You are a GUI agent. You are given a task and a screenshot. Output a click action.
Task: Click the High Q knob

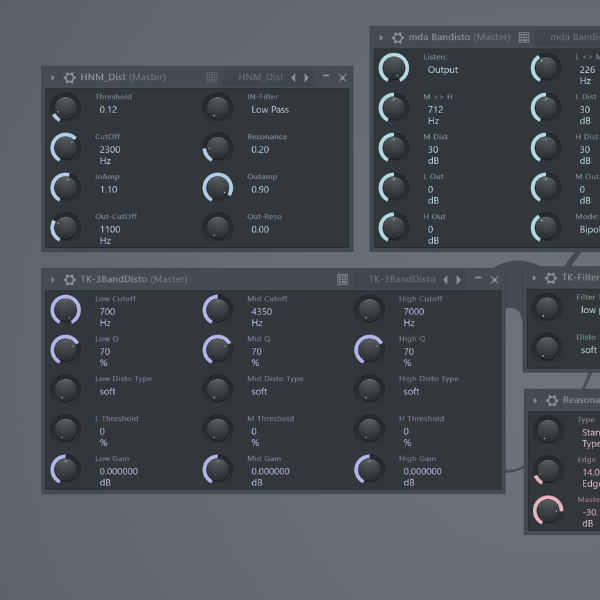pyautogui.click(x=370, y=349)
